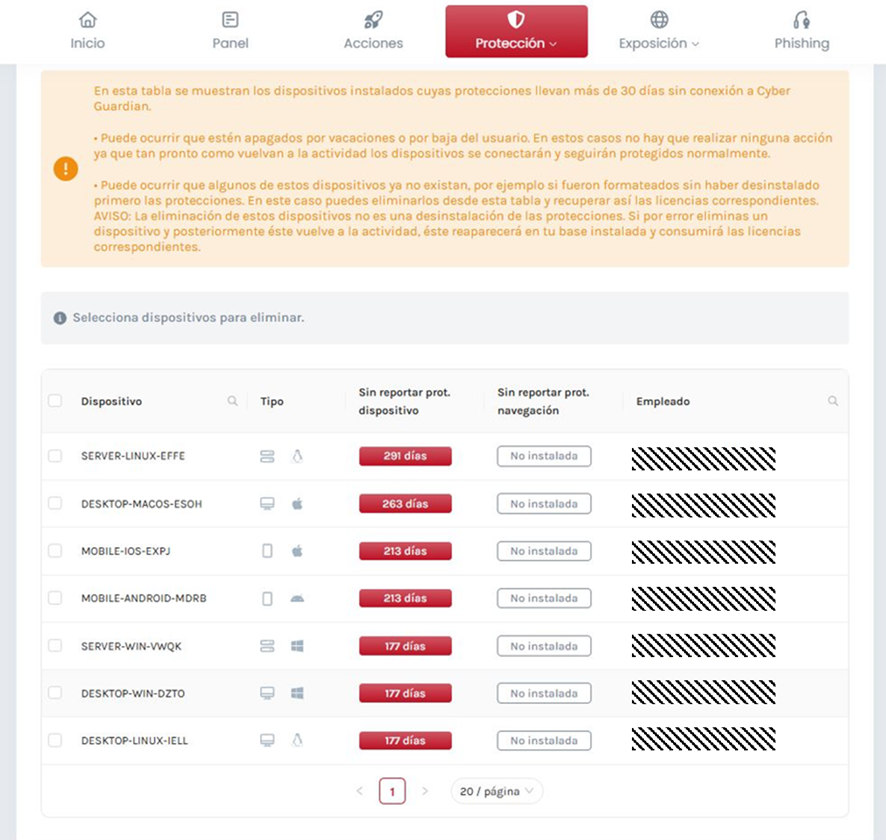The image size is (886, 840).
Task: Open the search icon in the Empleado column
Action: (833, 400)
